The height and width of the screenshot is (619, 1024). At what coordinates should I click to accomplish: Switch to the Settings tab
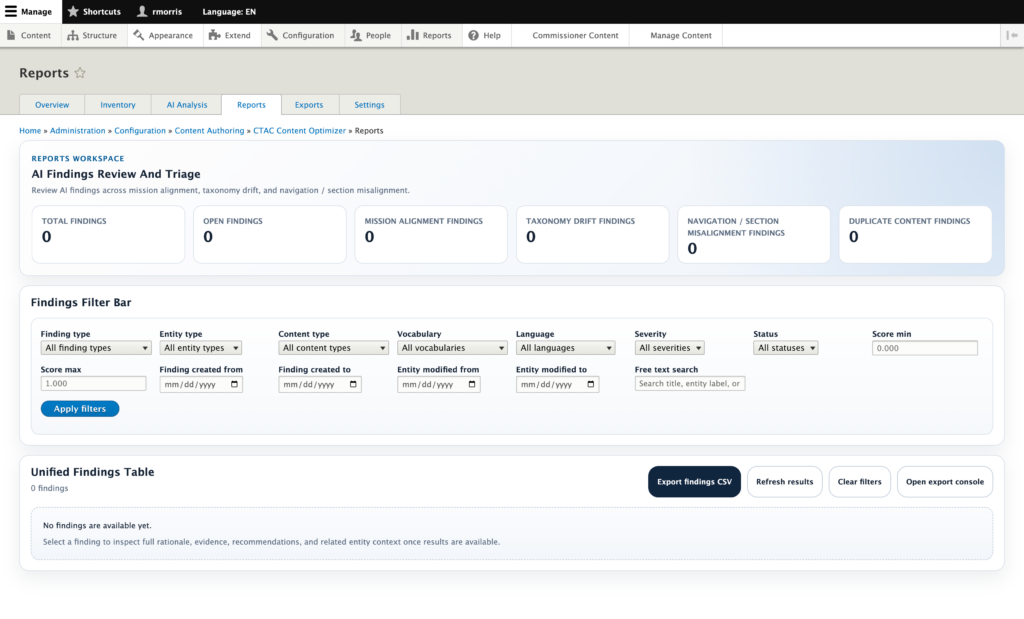coord(370,104)
